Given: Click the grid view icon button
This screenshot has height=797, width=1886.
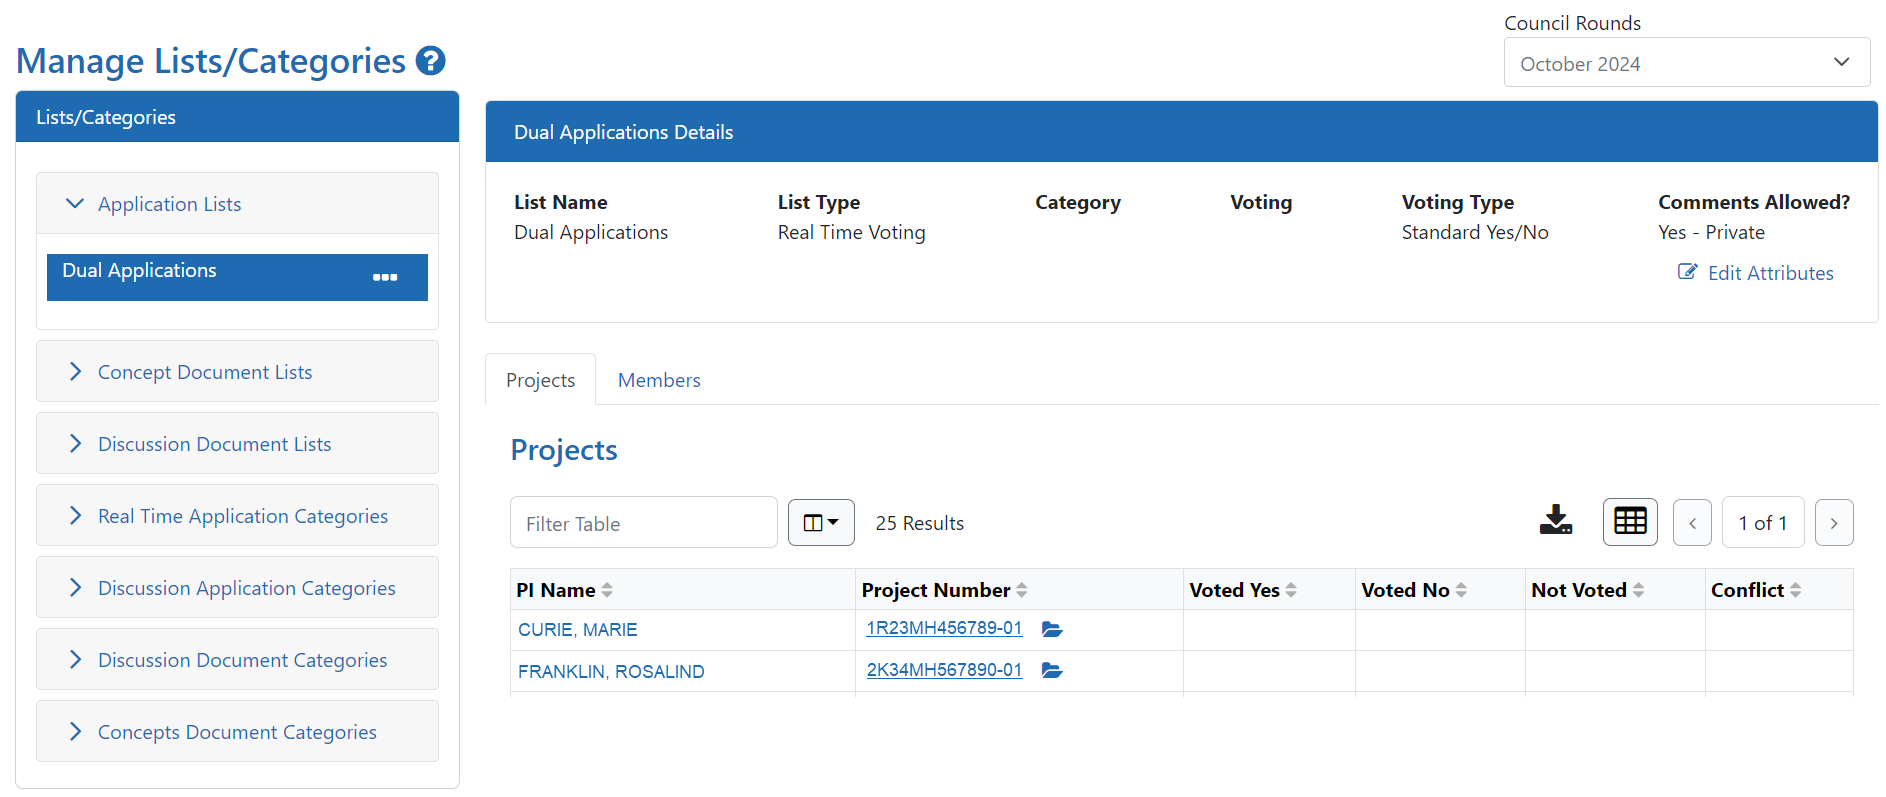Looking at the screenshot, I should (1629, 522).
